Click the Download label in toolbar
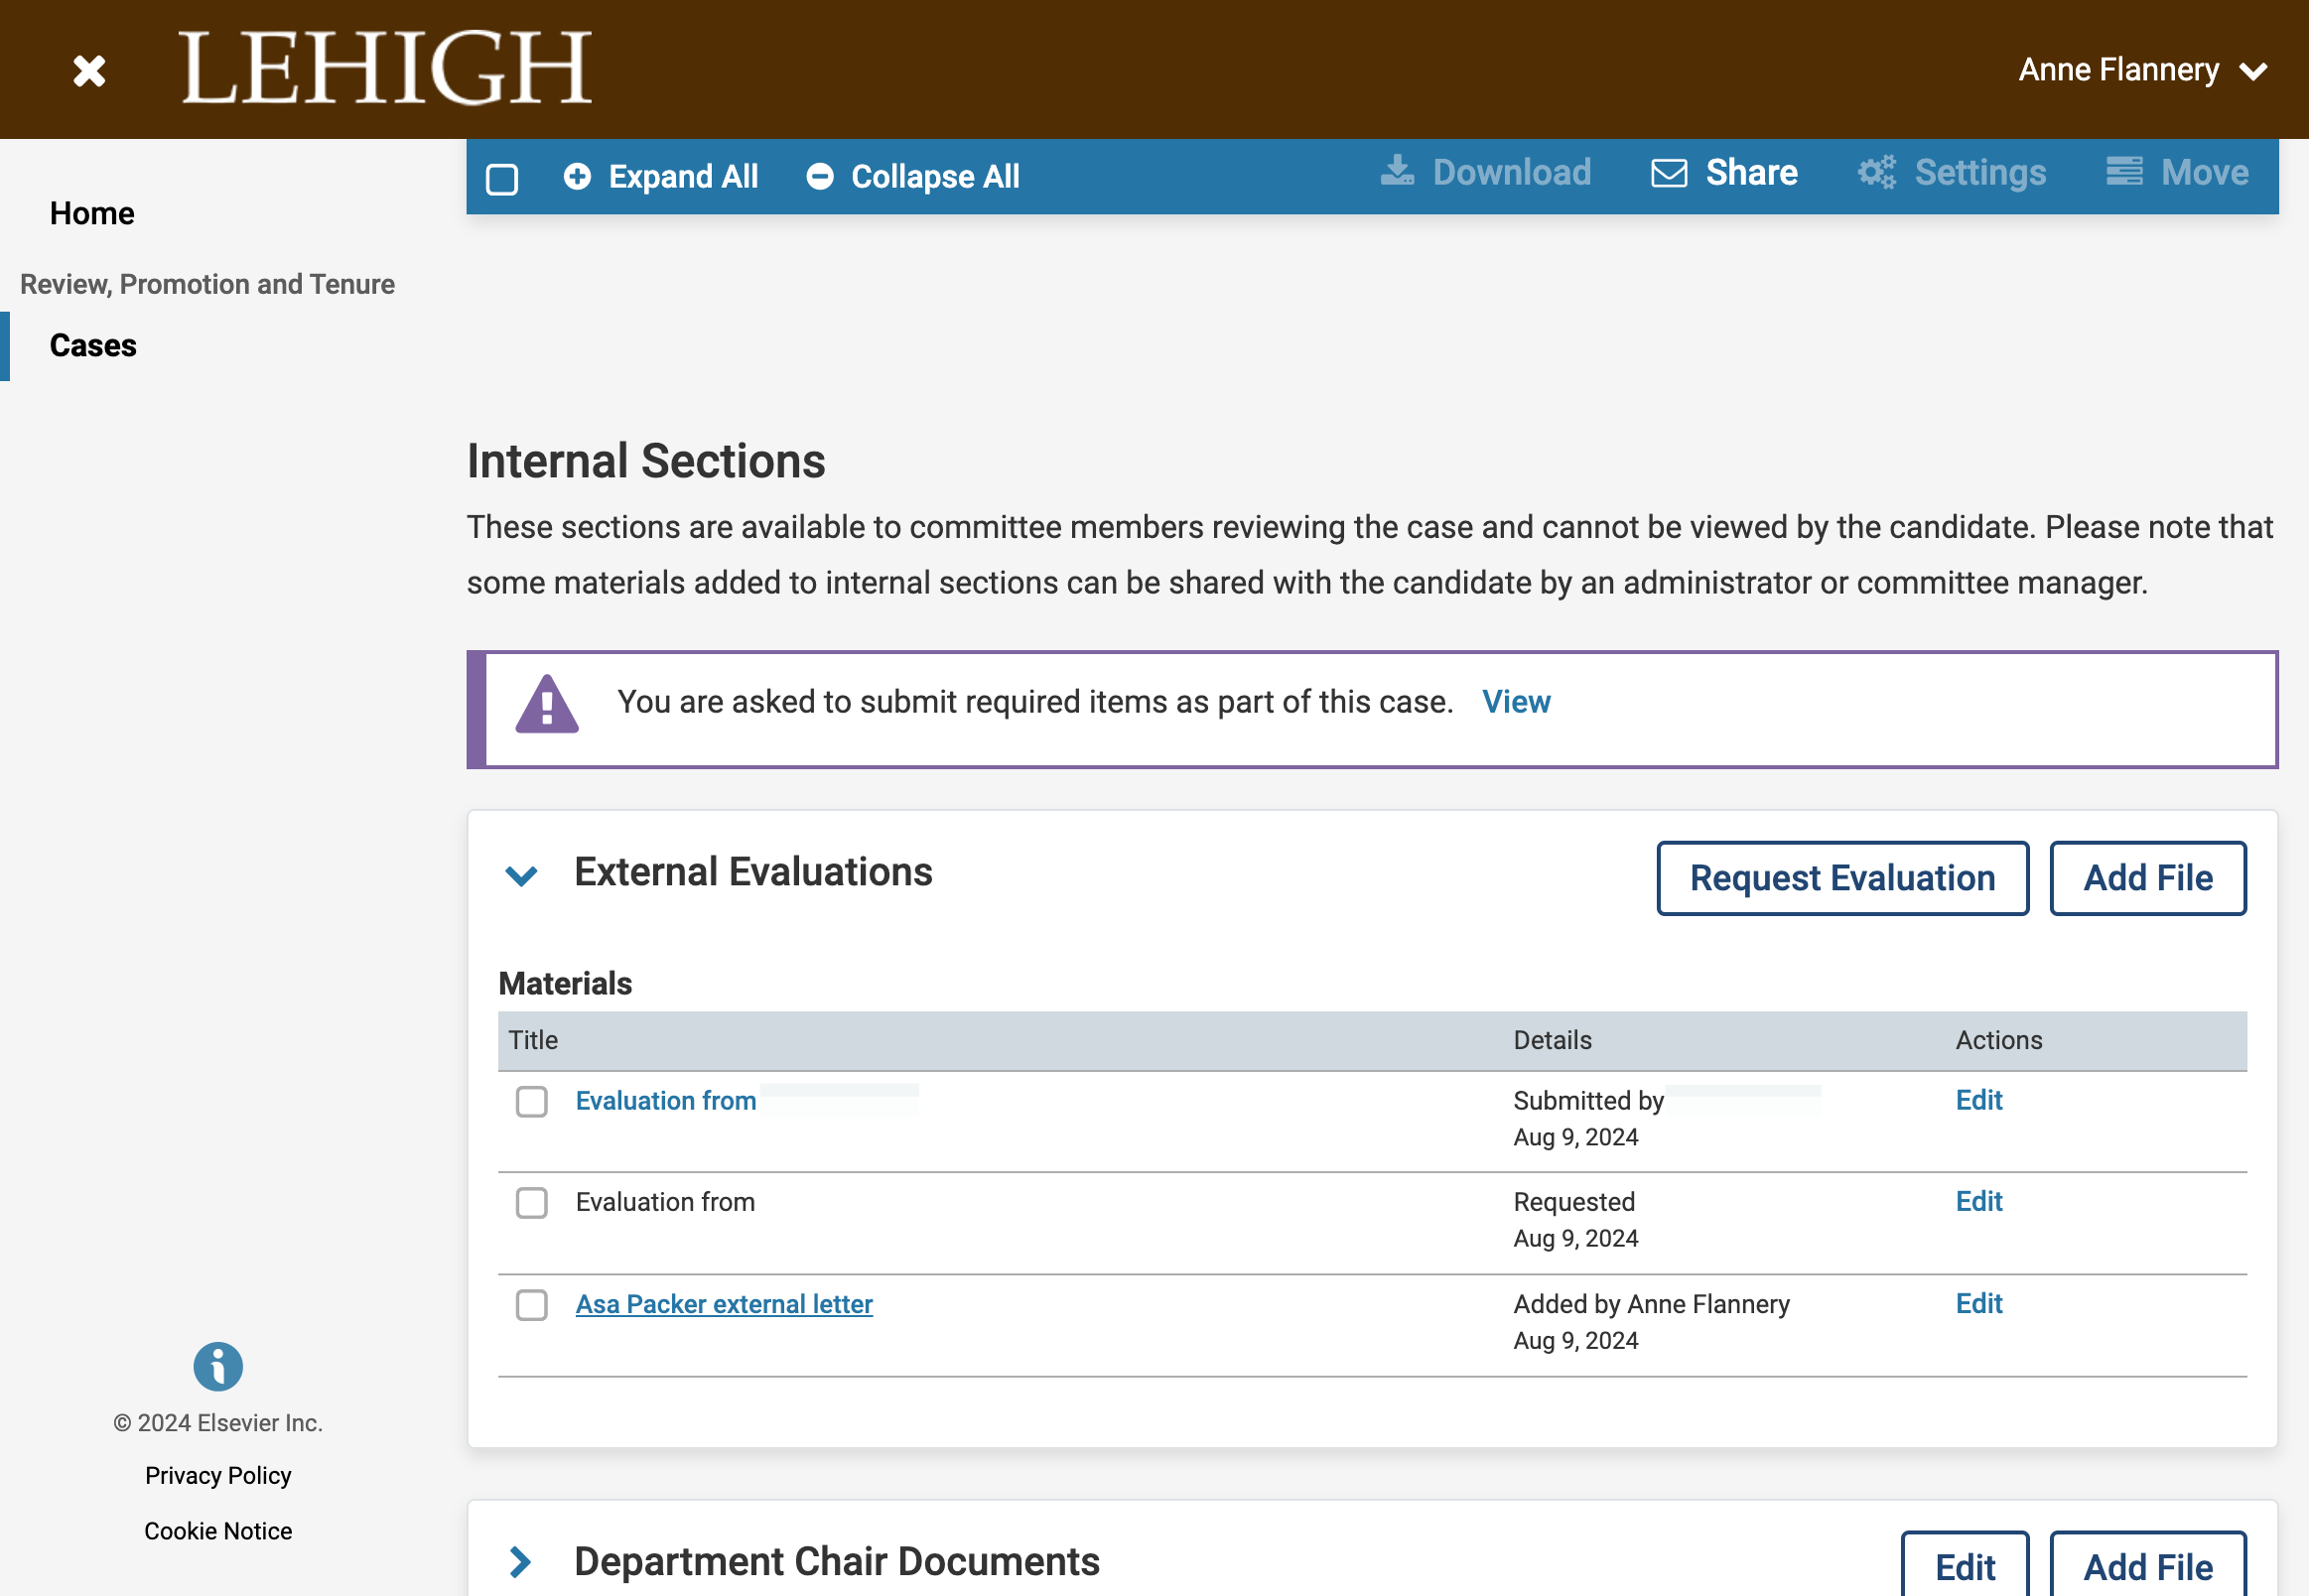The image size is (2309, 1596). tap(1511, 172)
